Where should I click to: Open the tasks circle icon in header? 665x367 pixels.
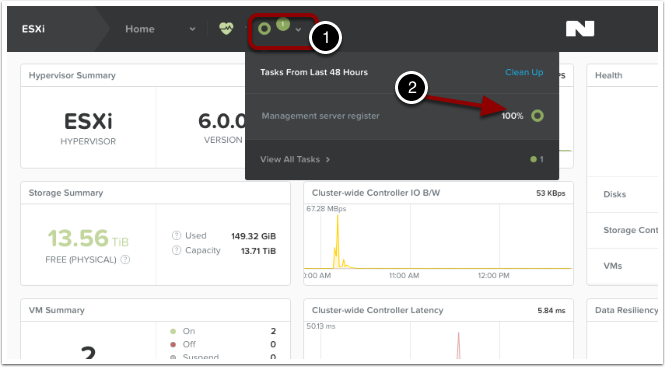click(x=264, y=29)
